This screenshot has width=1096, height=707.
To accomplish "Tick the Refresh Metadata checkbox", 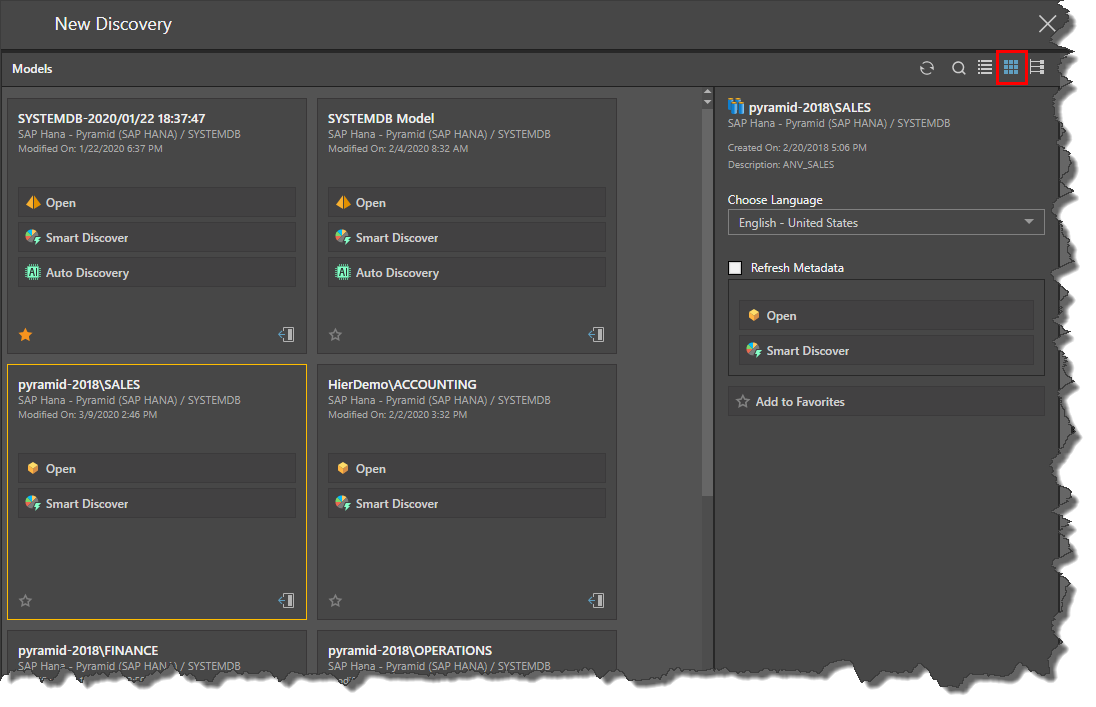I will [735, 268].
